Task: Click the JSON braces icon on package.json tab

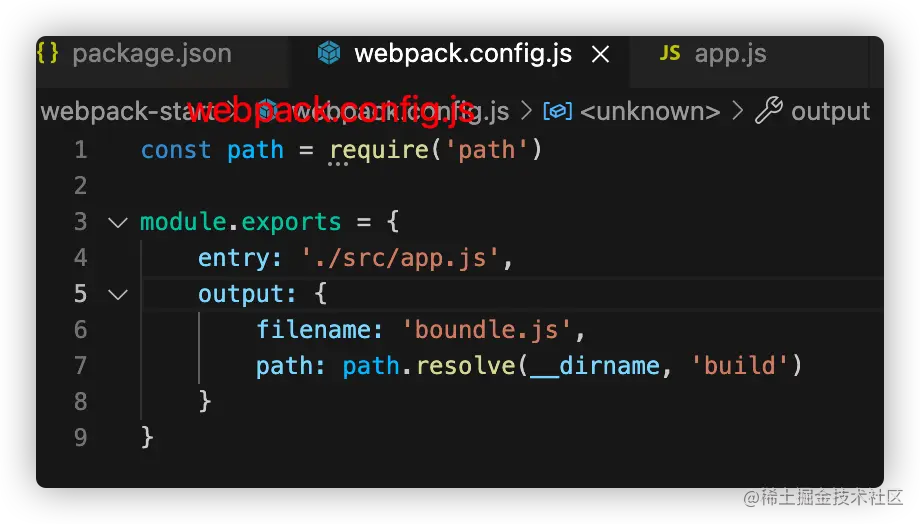Action: pos(48,53)
